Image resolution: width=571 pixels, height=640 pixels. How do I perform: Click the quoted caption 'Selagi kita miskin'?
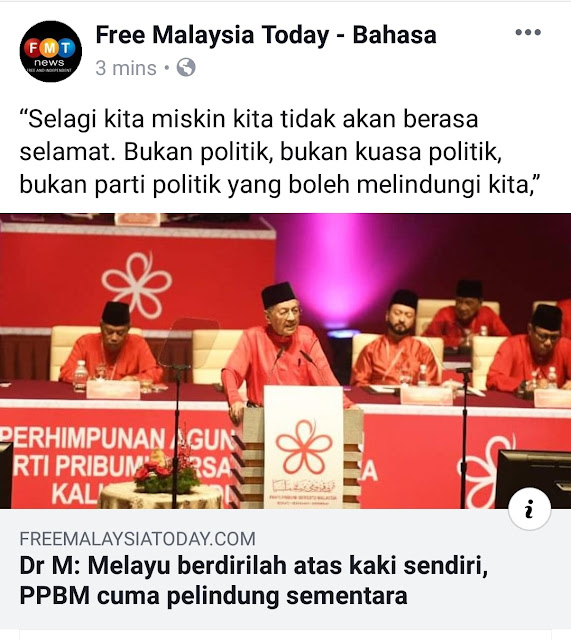coord(280,152)
